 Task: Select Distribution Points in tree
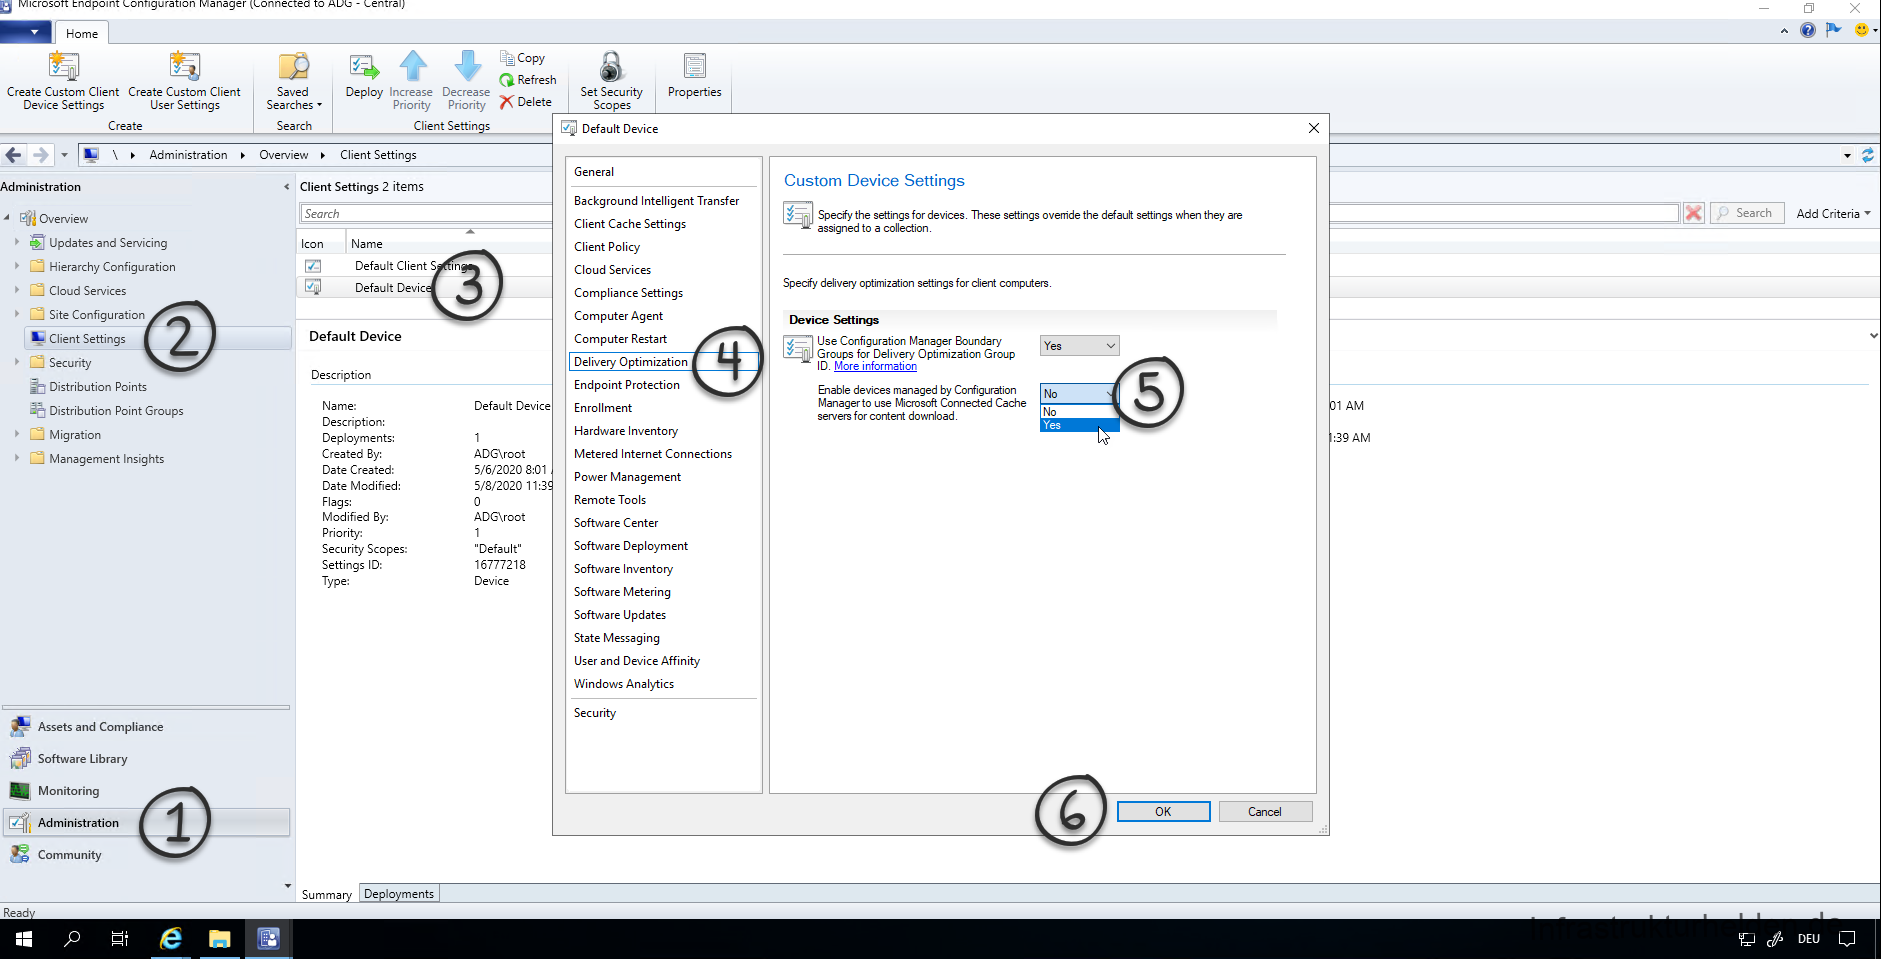coord(98,387)
